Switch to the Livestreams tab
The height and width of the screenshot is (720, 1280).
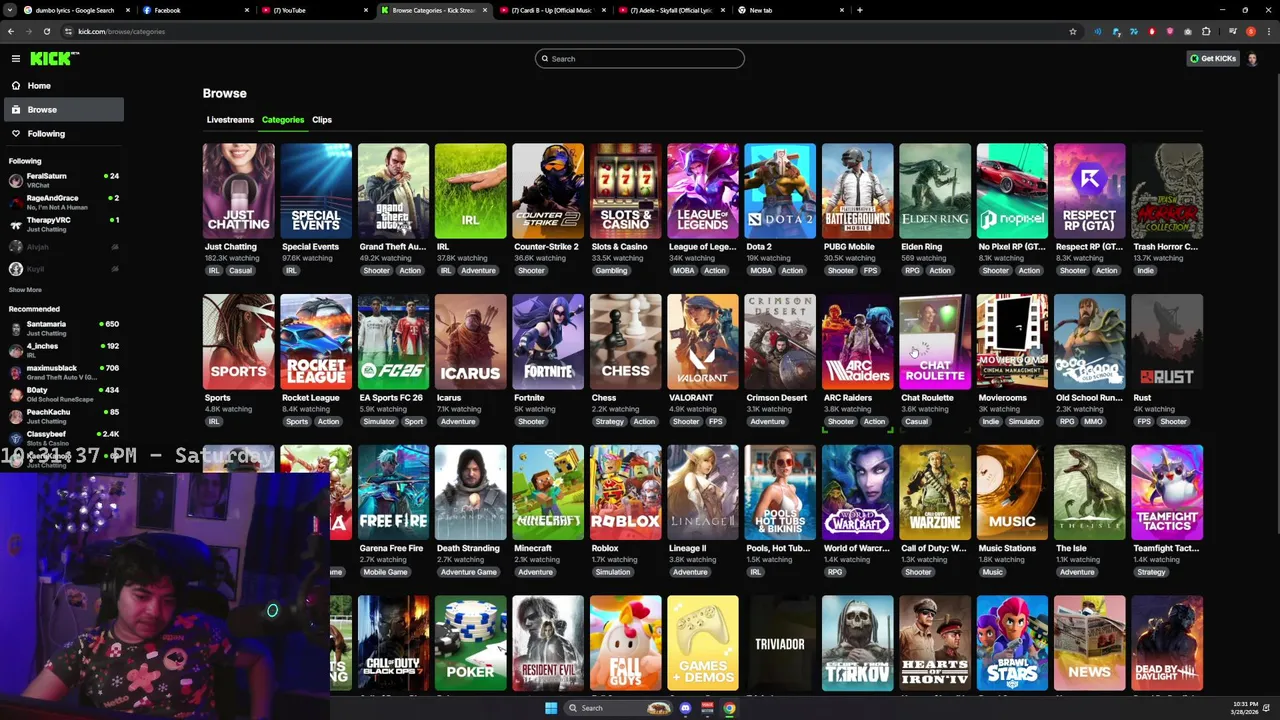pyautogui.click(x=230, y=120)
